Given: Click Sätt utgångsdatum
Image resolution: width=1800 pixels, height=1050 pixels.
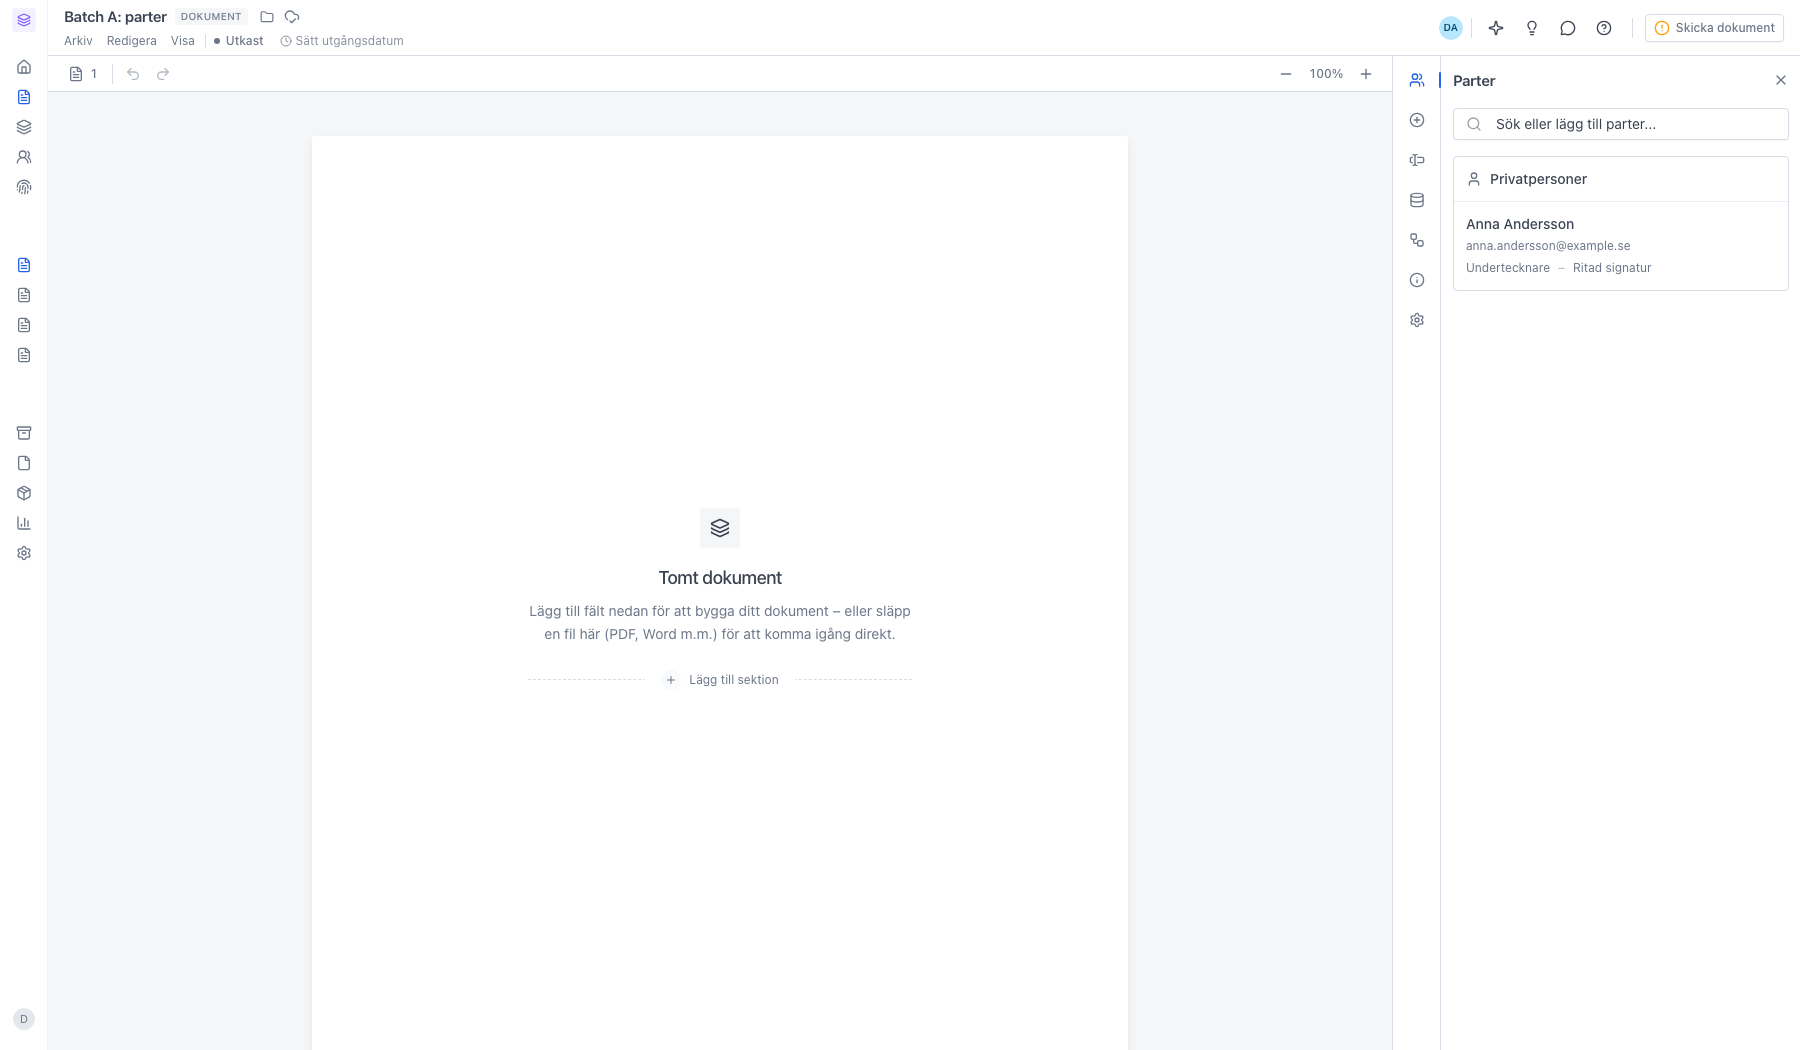Looking at the screenshot, I should click(342, 41).
